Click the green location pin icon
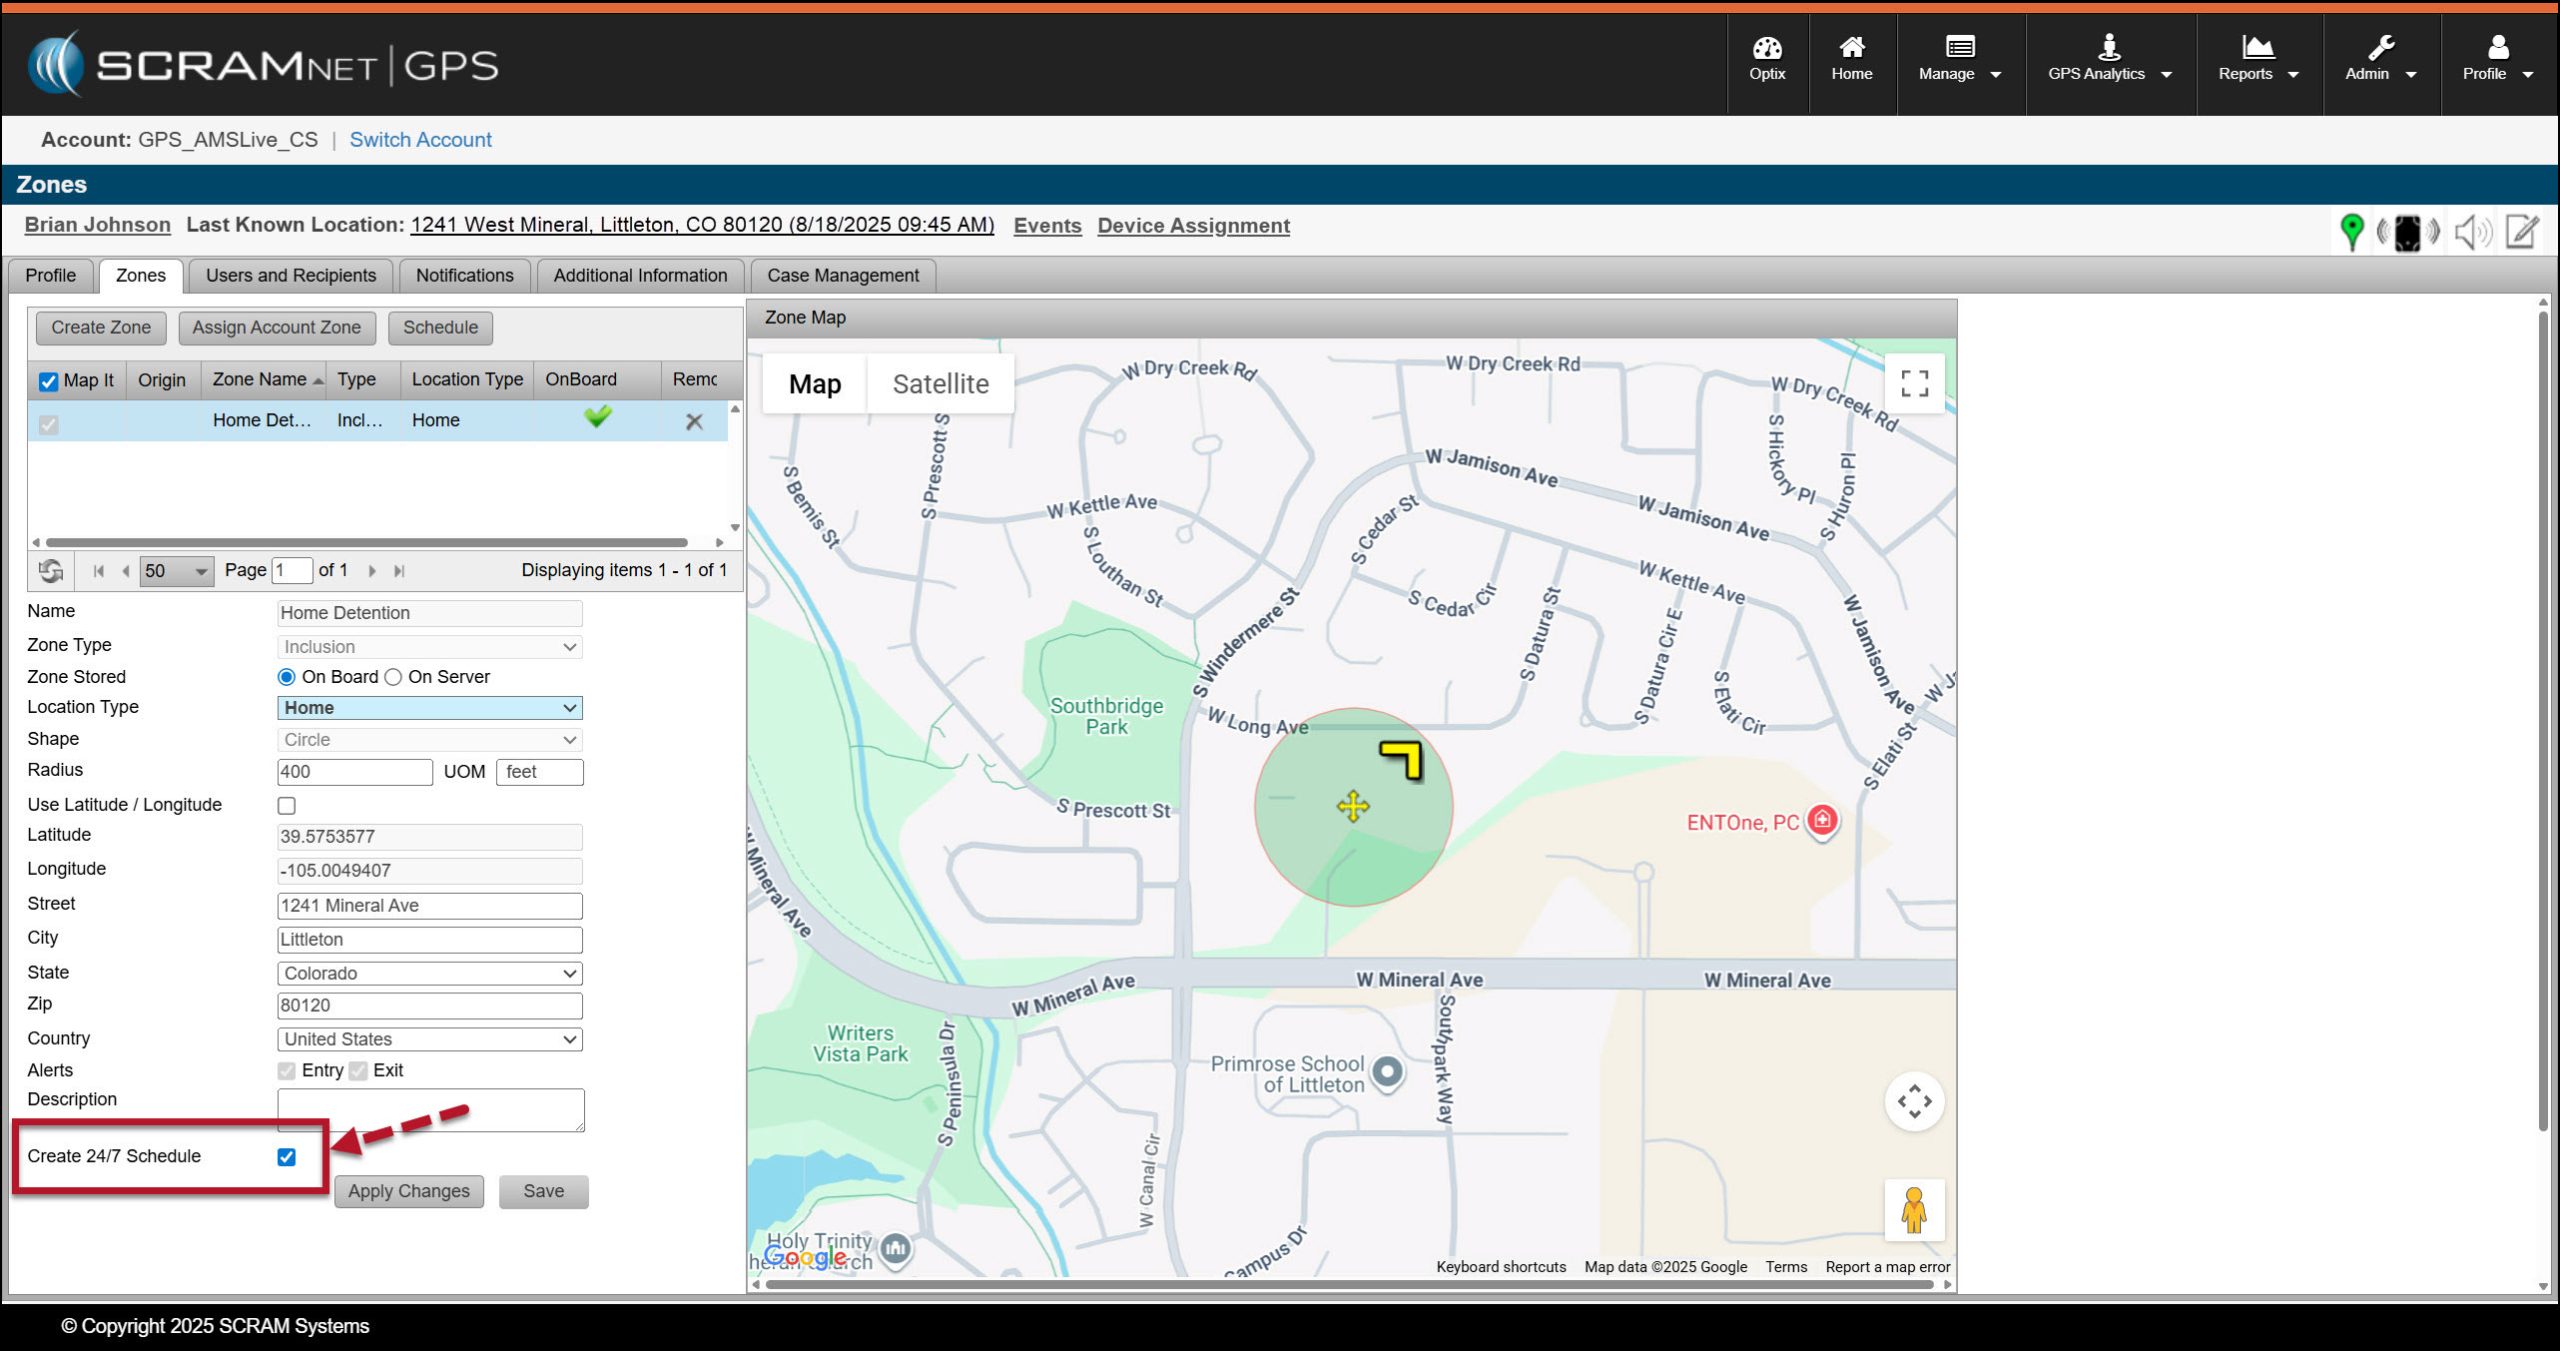 pyautogui.click(x=2351, y=231)
